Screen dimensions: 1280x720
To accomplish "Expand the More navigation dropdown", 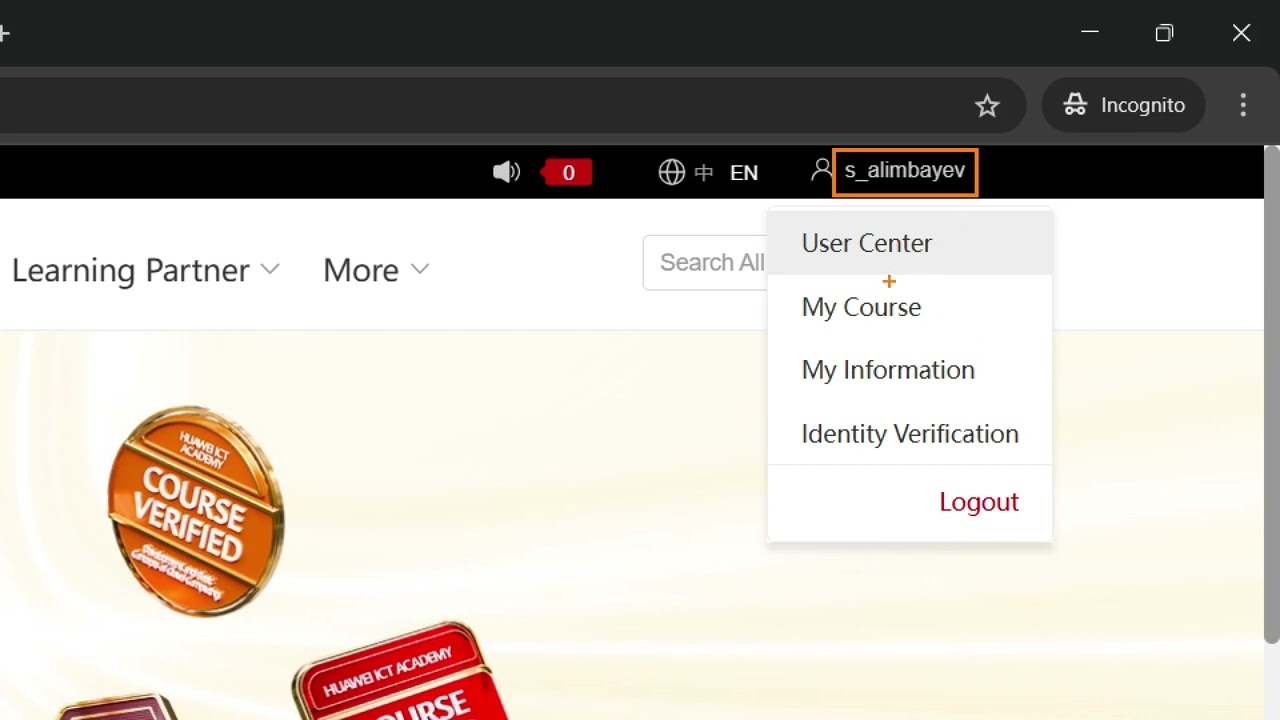I will [x=376, y=270].
